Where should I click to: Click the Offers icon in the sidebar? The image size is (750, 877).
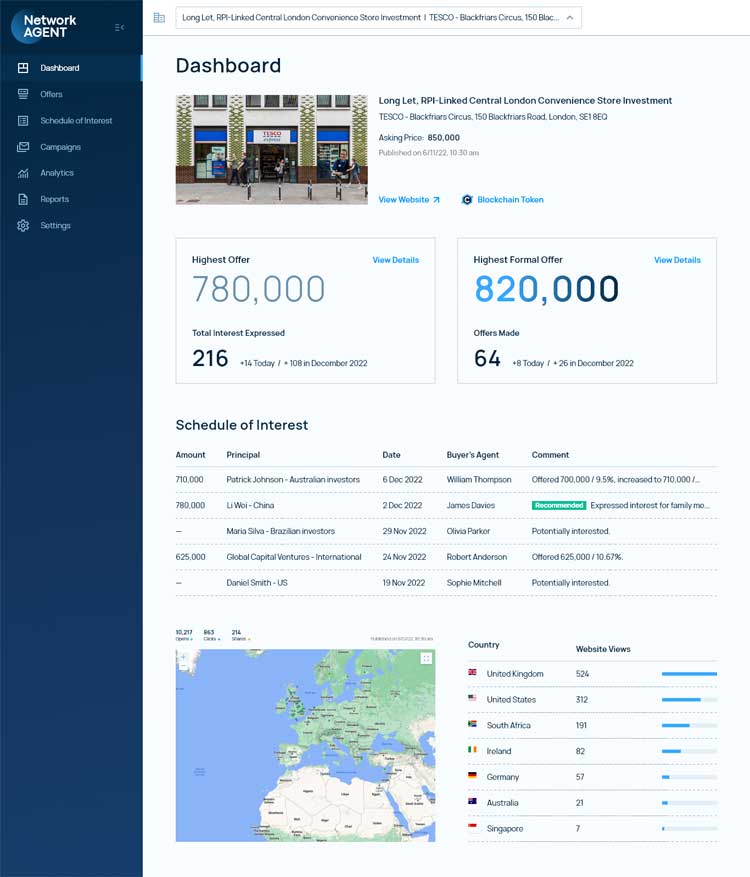(23, 94)
